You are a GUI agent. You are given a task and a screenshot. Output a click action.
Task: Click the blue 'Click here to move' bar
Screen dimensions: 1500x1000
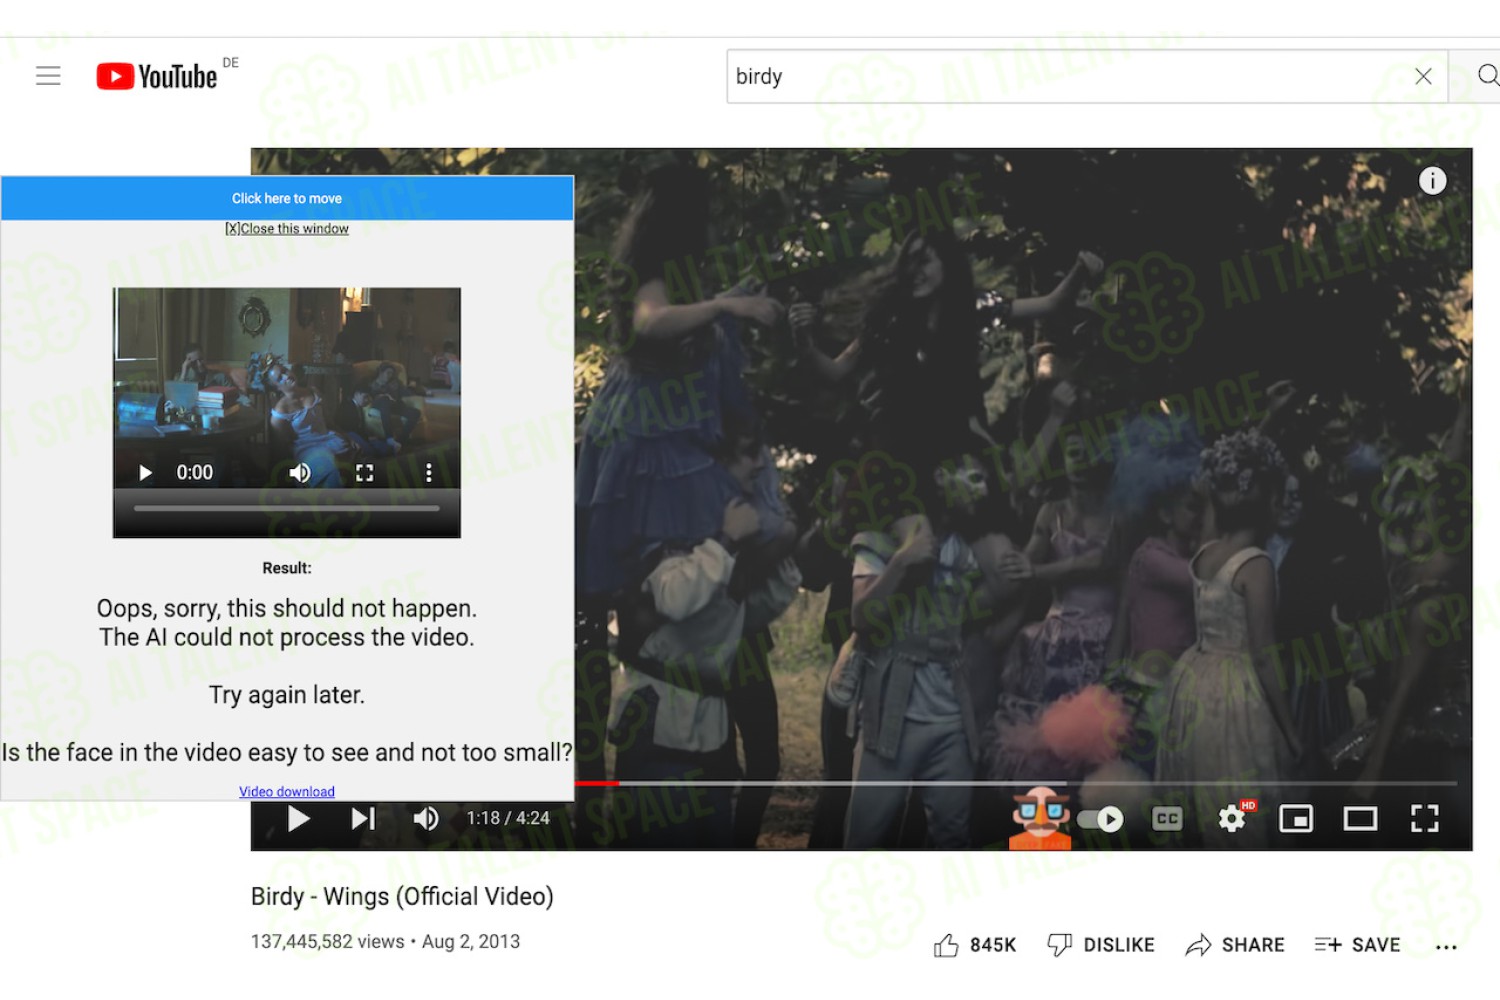tap(287, 198)
